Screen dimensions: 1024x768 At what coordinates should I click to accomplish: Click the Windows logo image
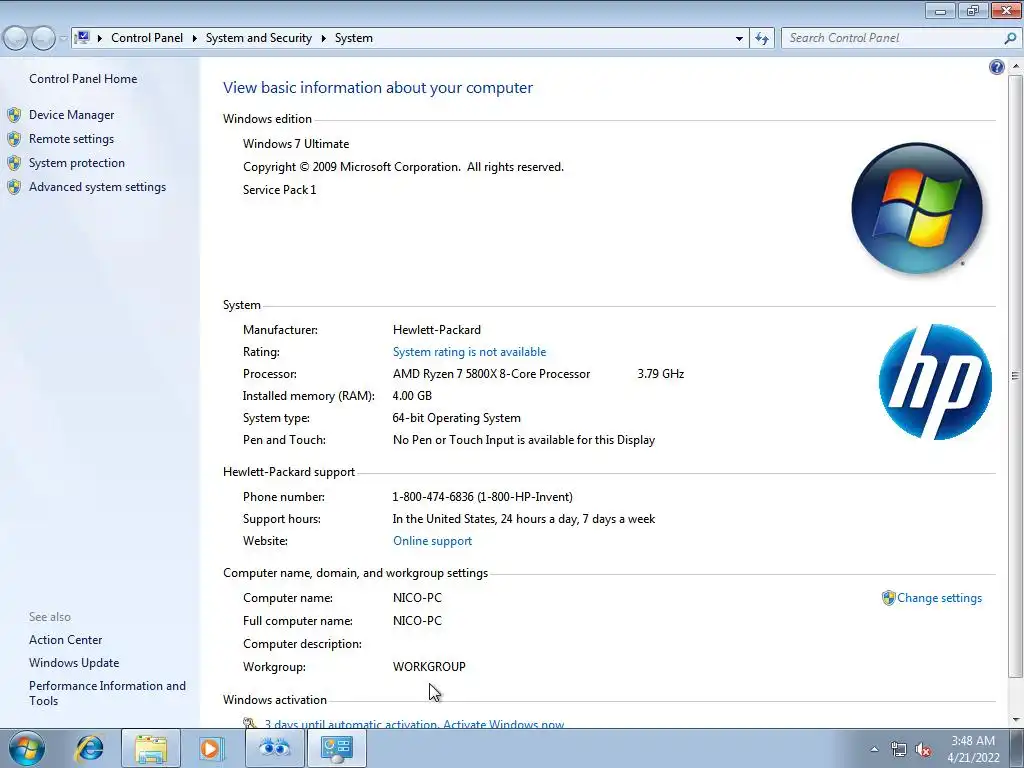click(x=918, y=208)
